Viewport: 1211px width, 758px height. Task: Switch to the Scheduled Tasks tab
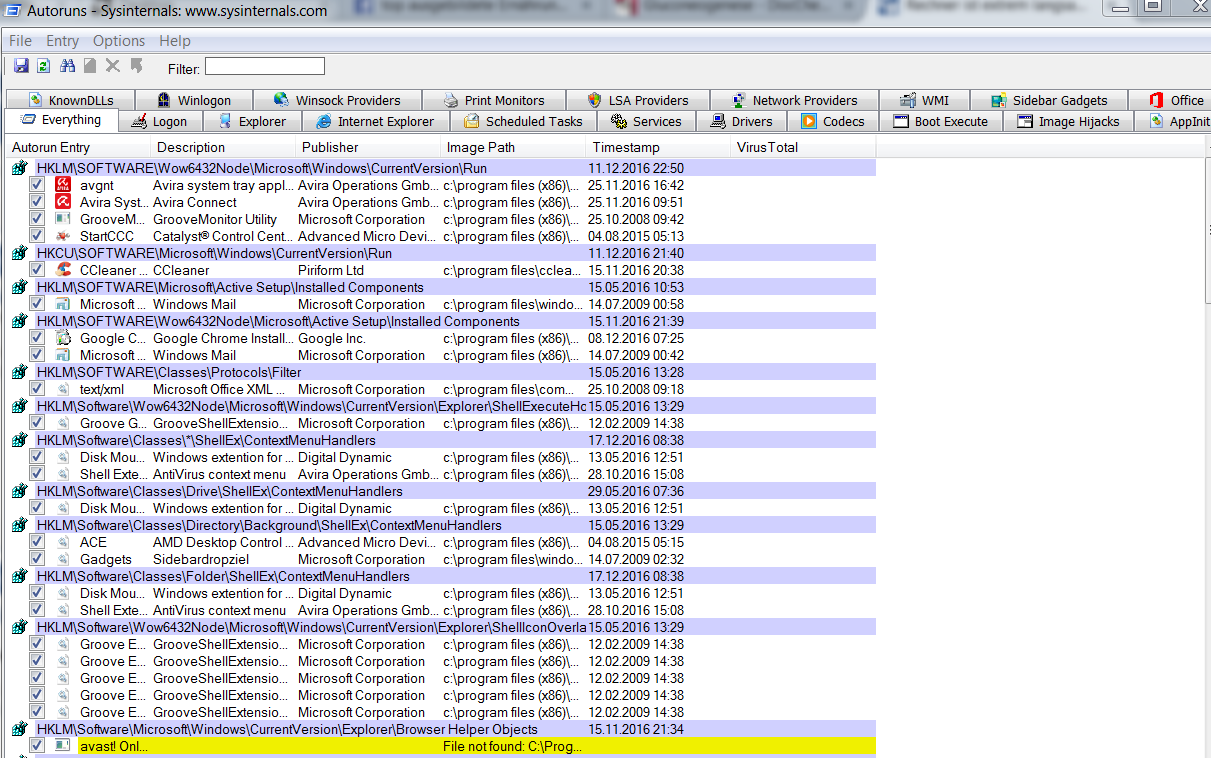[x=524, y=121]
